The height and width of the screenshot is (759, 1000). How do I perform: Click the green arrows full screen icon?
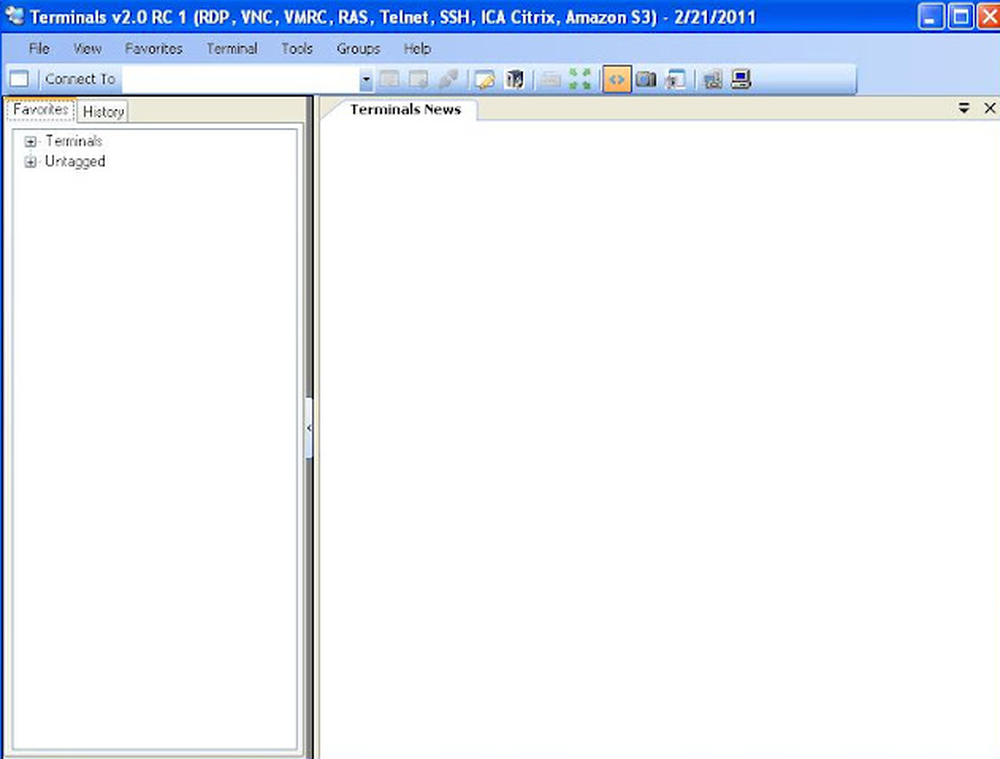pos(580,80)
